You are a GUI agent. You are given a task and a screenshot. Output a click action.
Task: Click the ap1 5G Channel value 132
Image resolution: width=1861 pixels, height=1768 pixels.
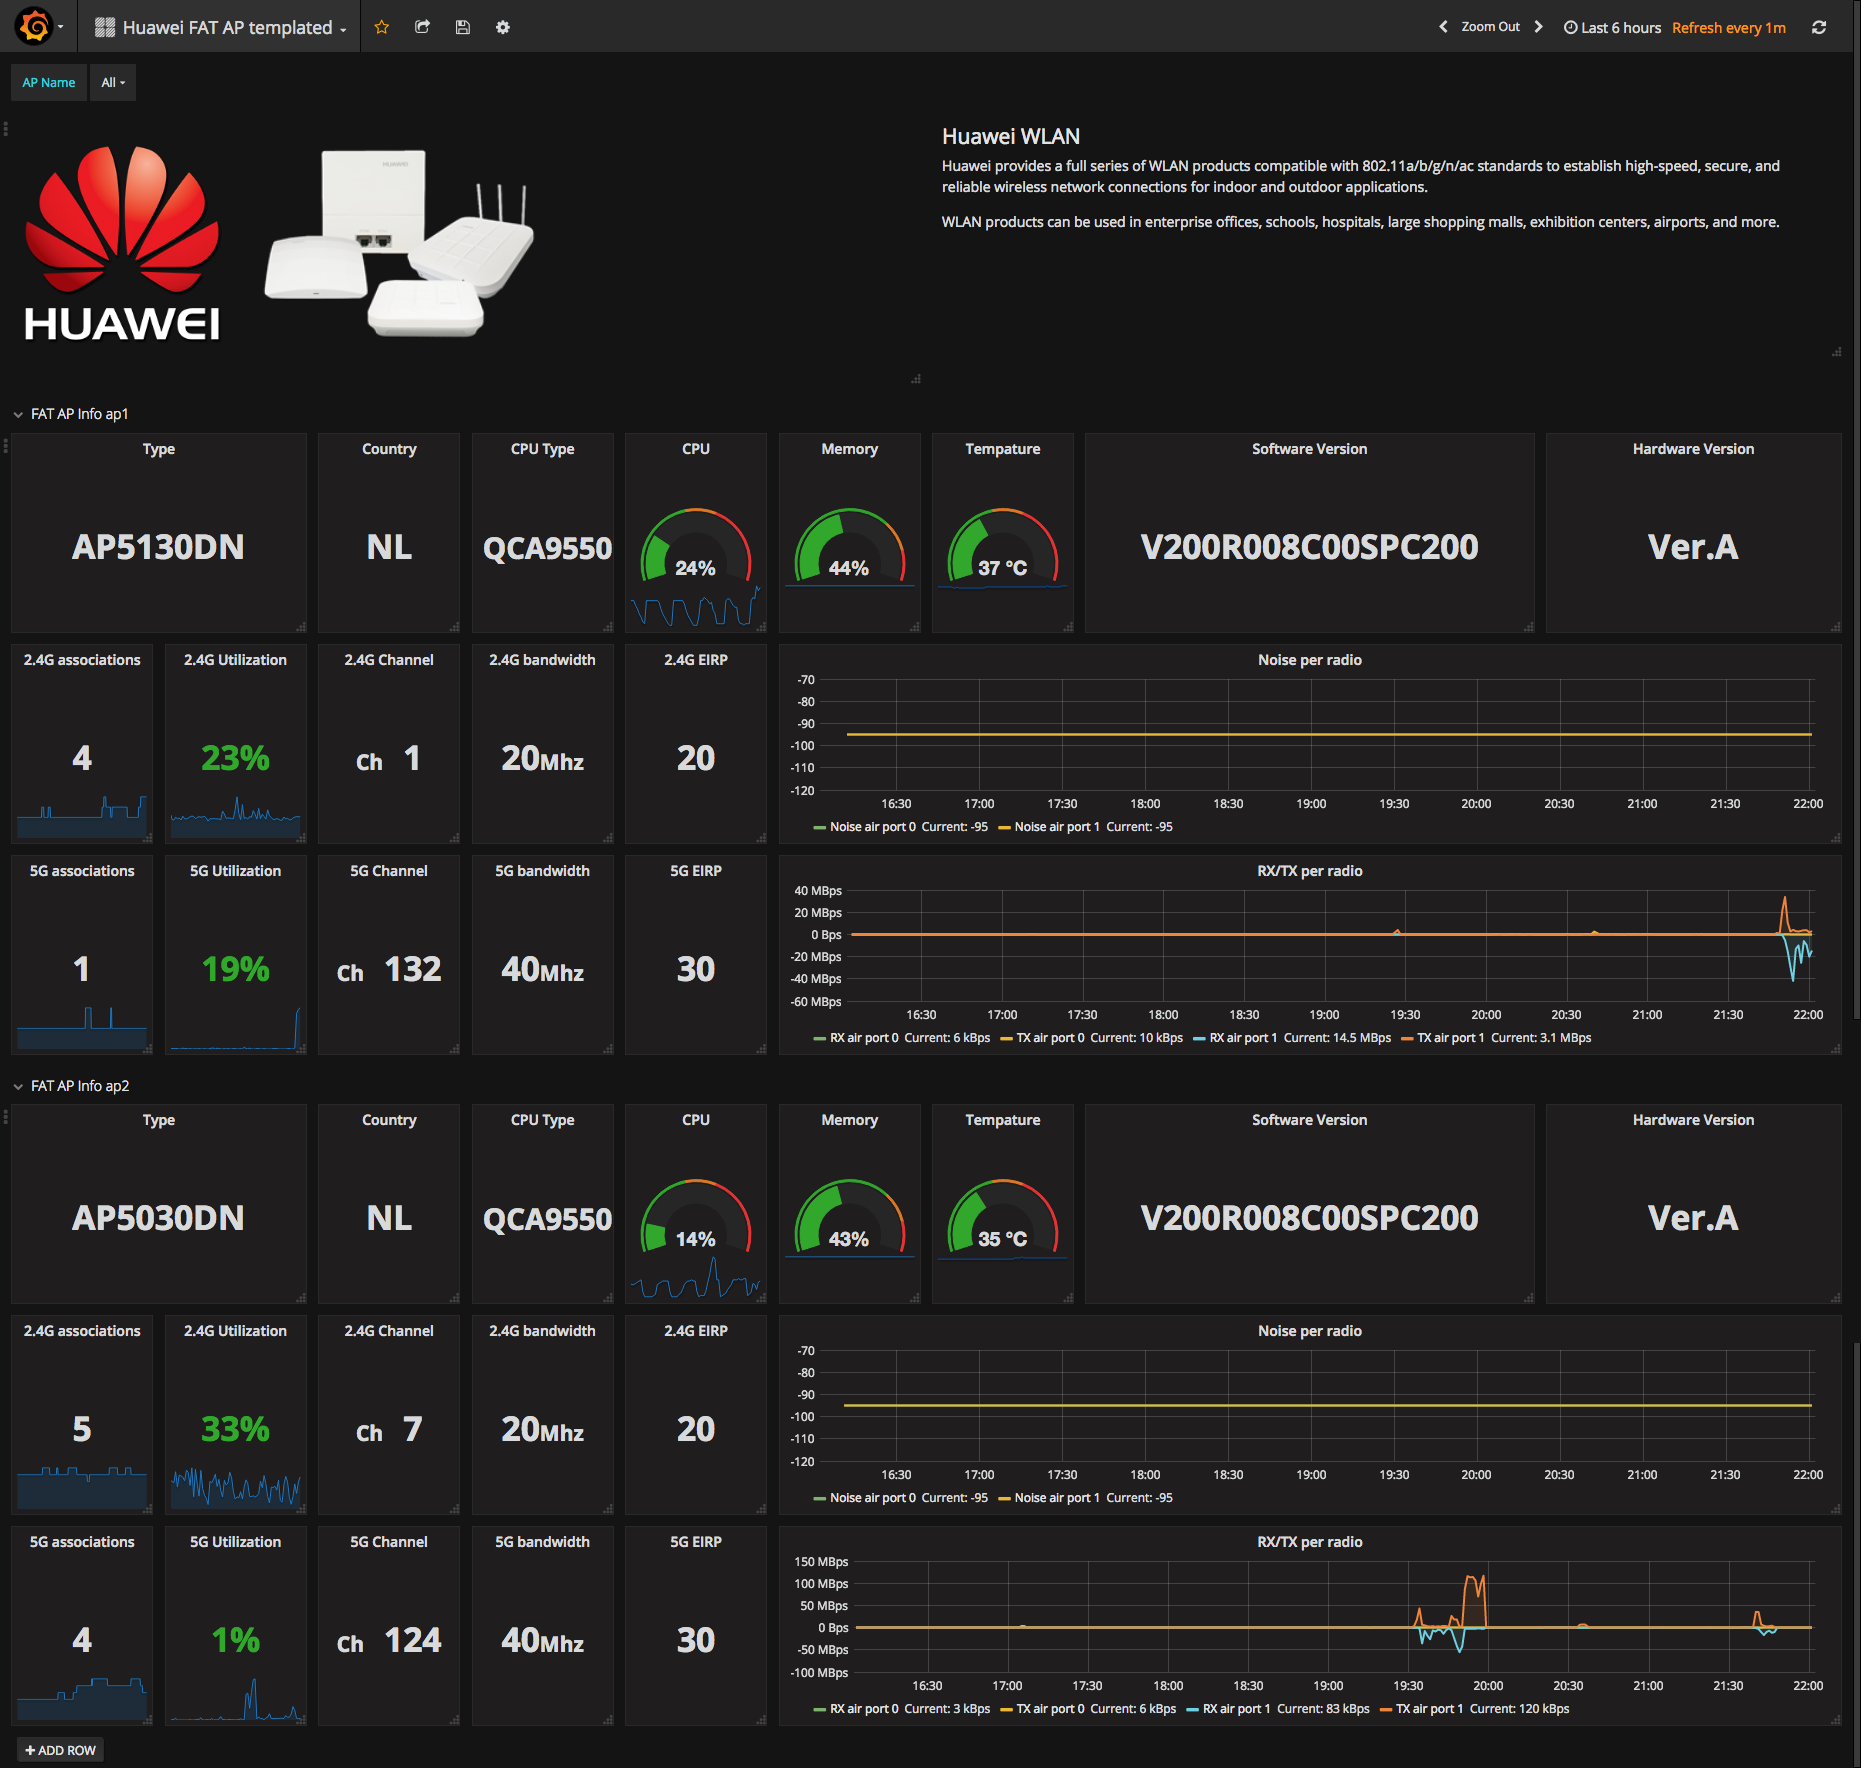point(412,969)
